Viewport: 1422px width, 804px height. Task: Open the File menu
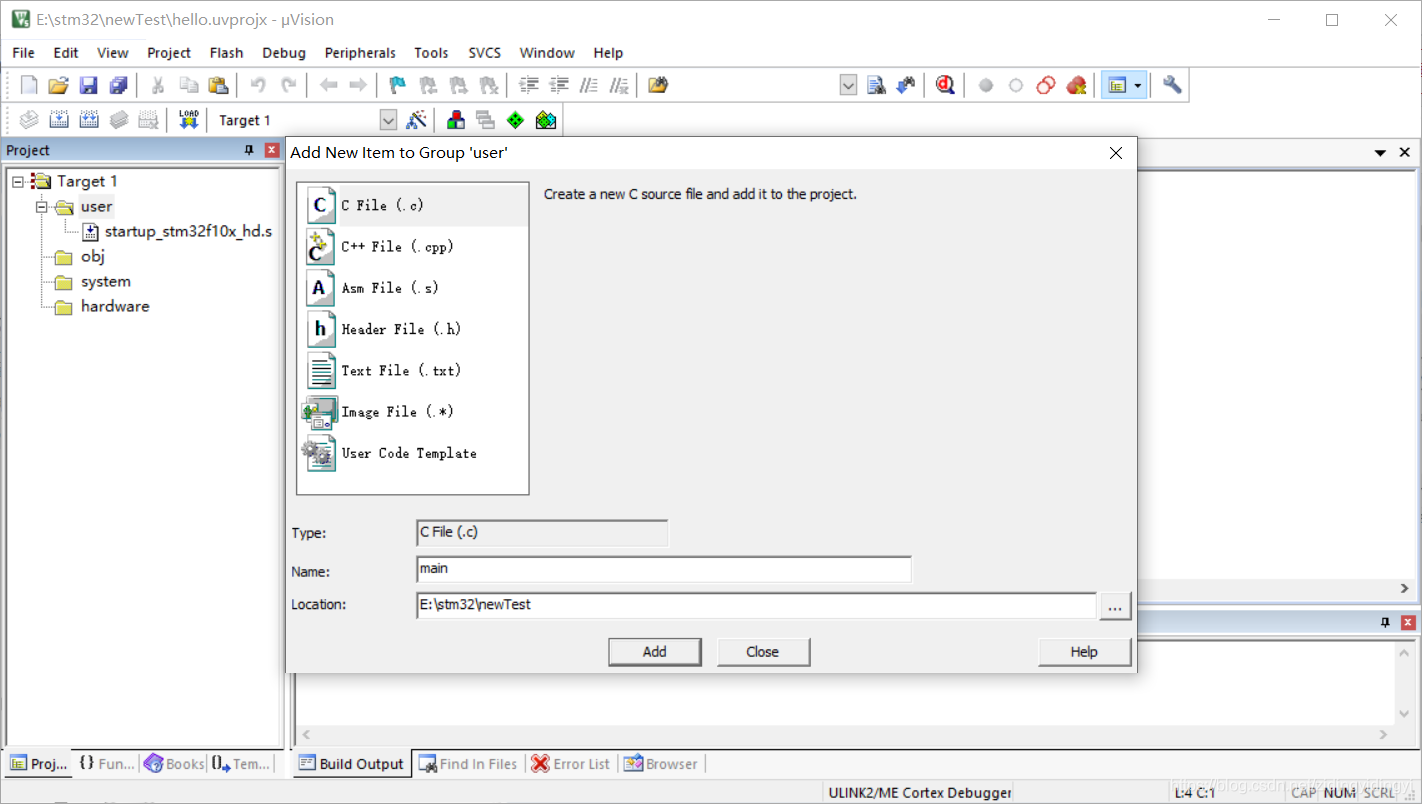(x=23, y=53)
